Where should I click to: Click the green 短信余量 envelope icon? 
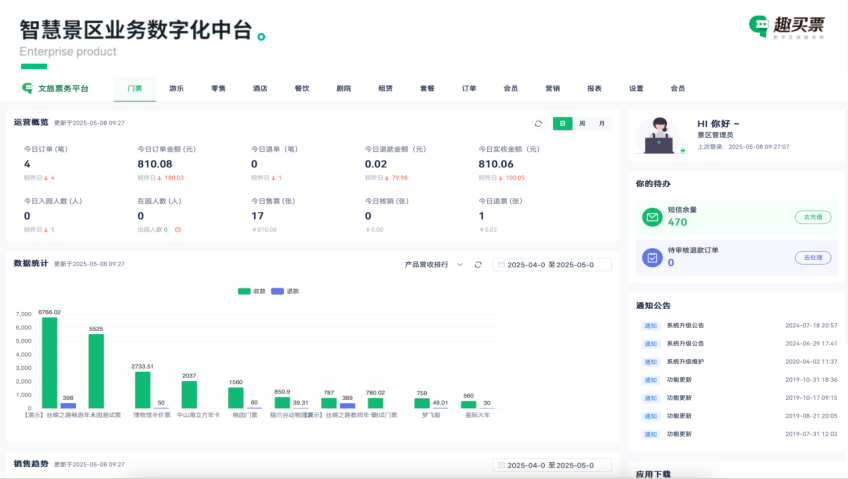point(652,216)
